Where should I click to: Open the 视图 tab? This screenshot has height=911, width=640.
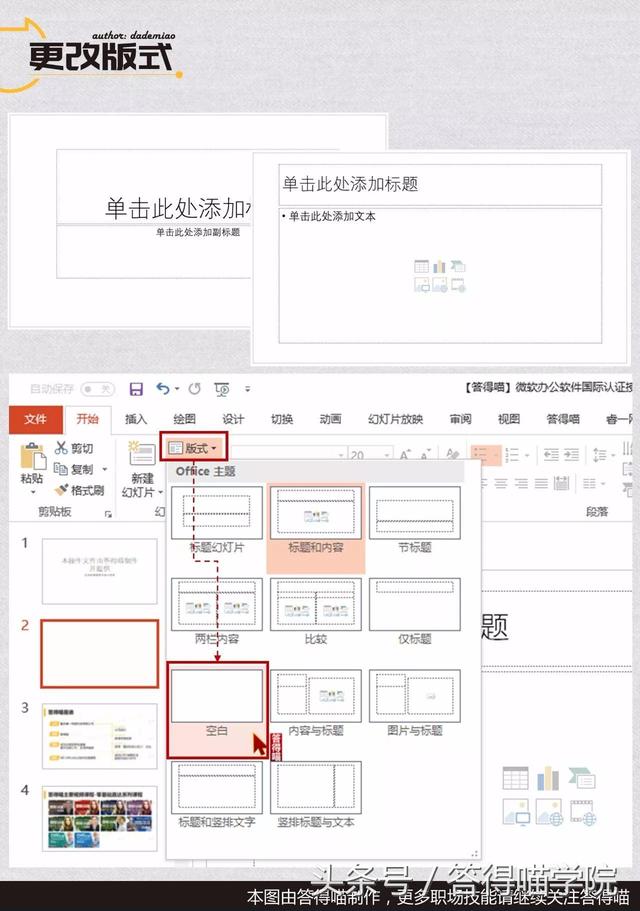(509, 419)
